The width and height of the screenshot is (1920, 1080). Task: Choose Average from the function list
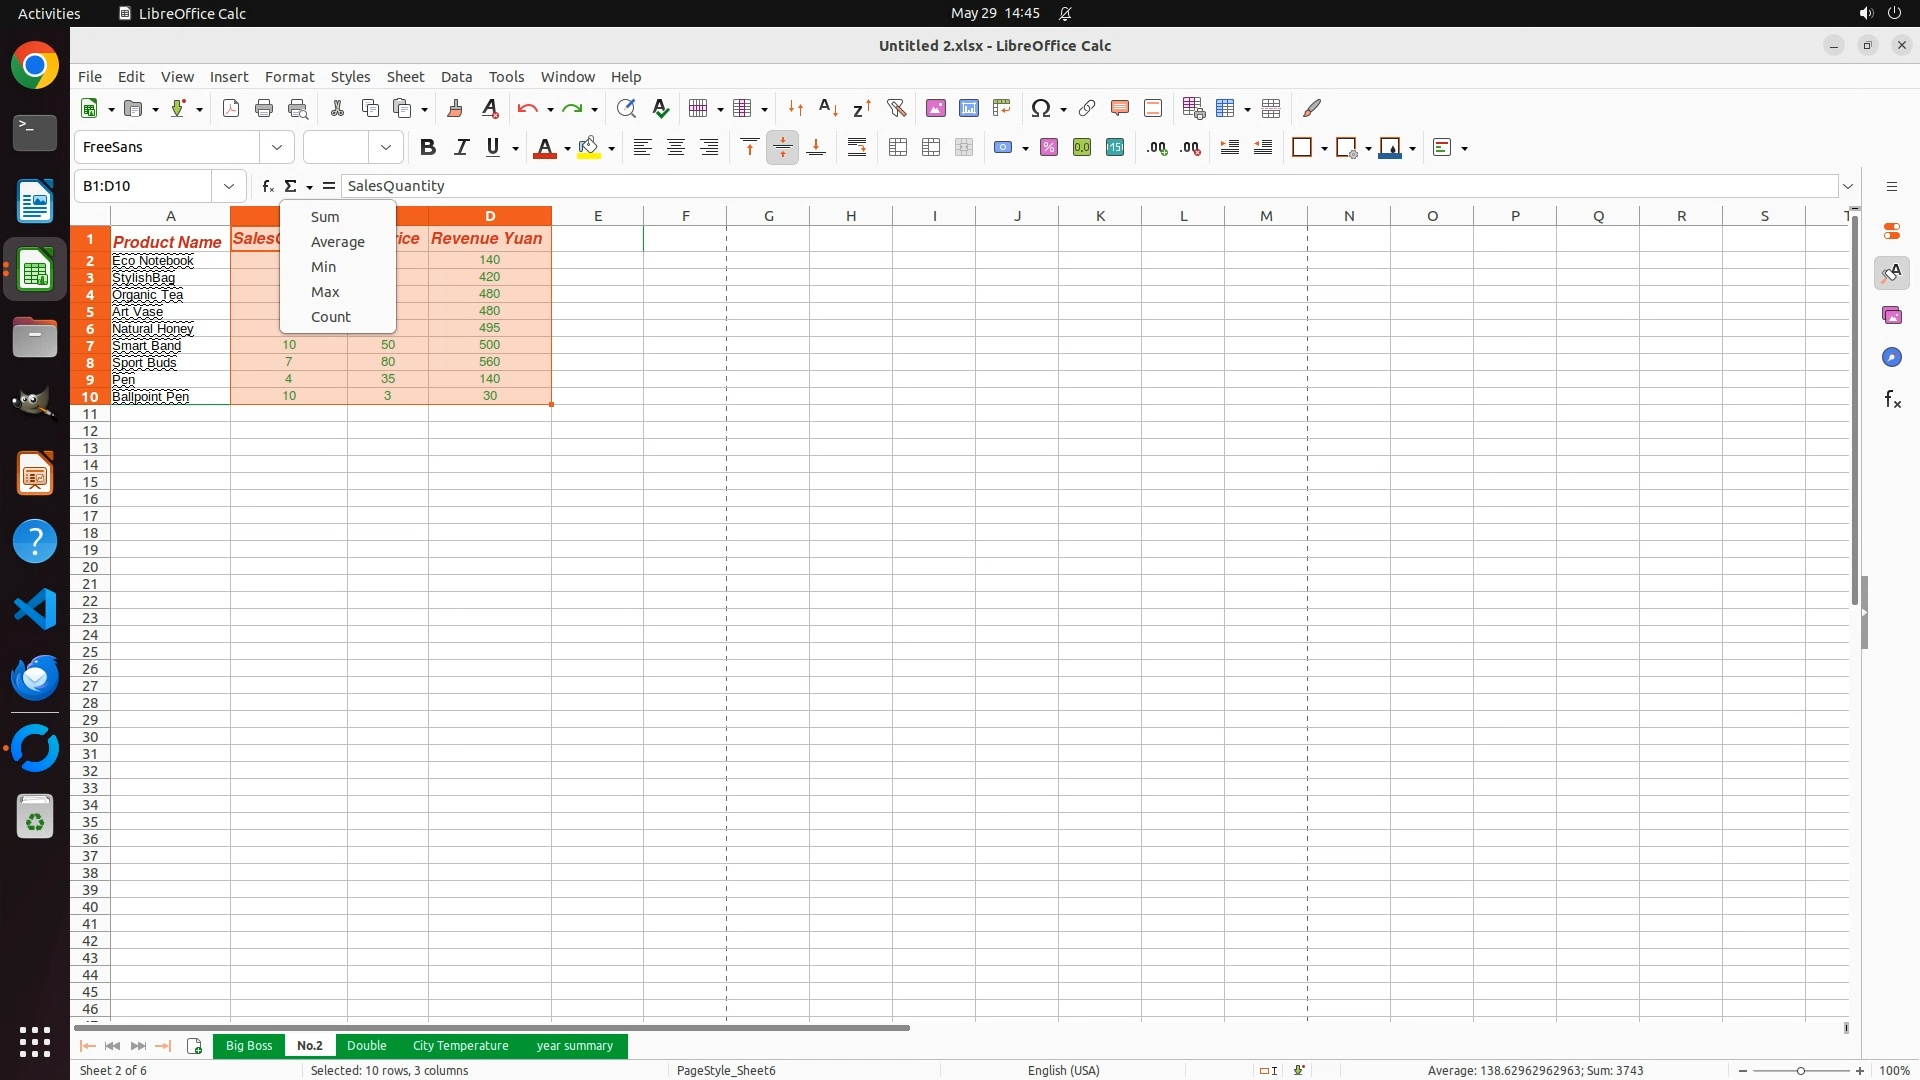tap(337, 242)
